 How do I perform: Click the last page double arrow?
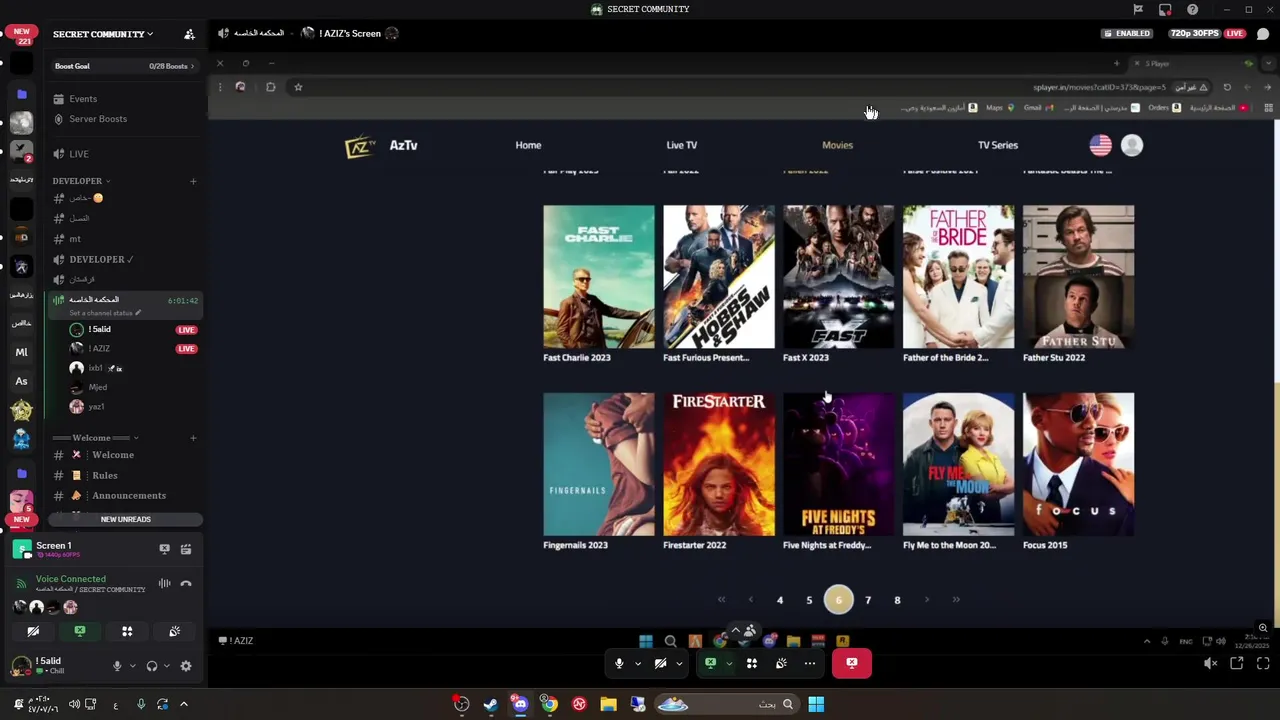pos(956,600)
